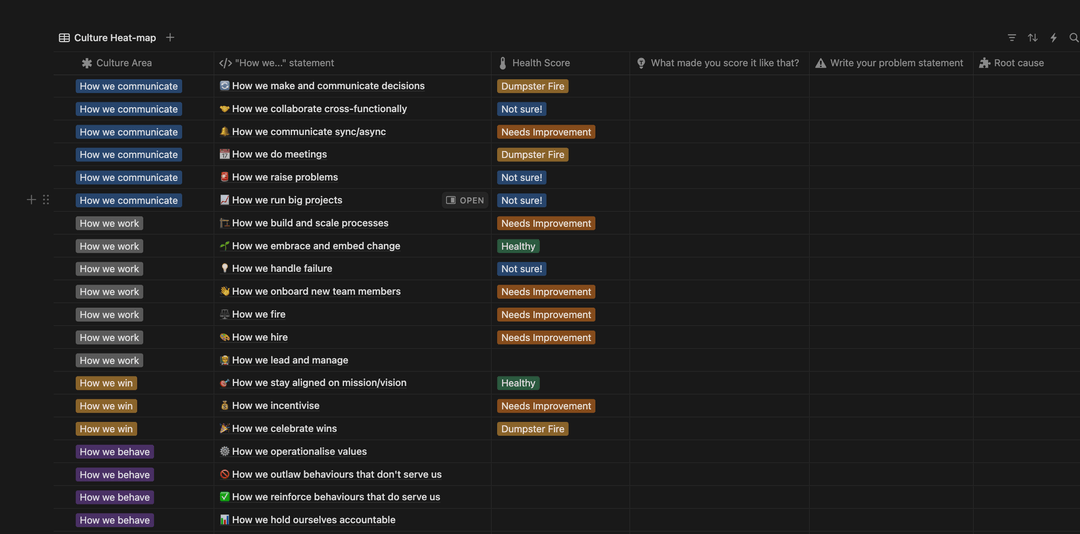Viewport: 1080px width, 534px height.
Task: Open the Culture Area column header menu
Action: click(x=124, y=63)
